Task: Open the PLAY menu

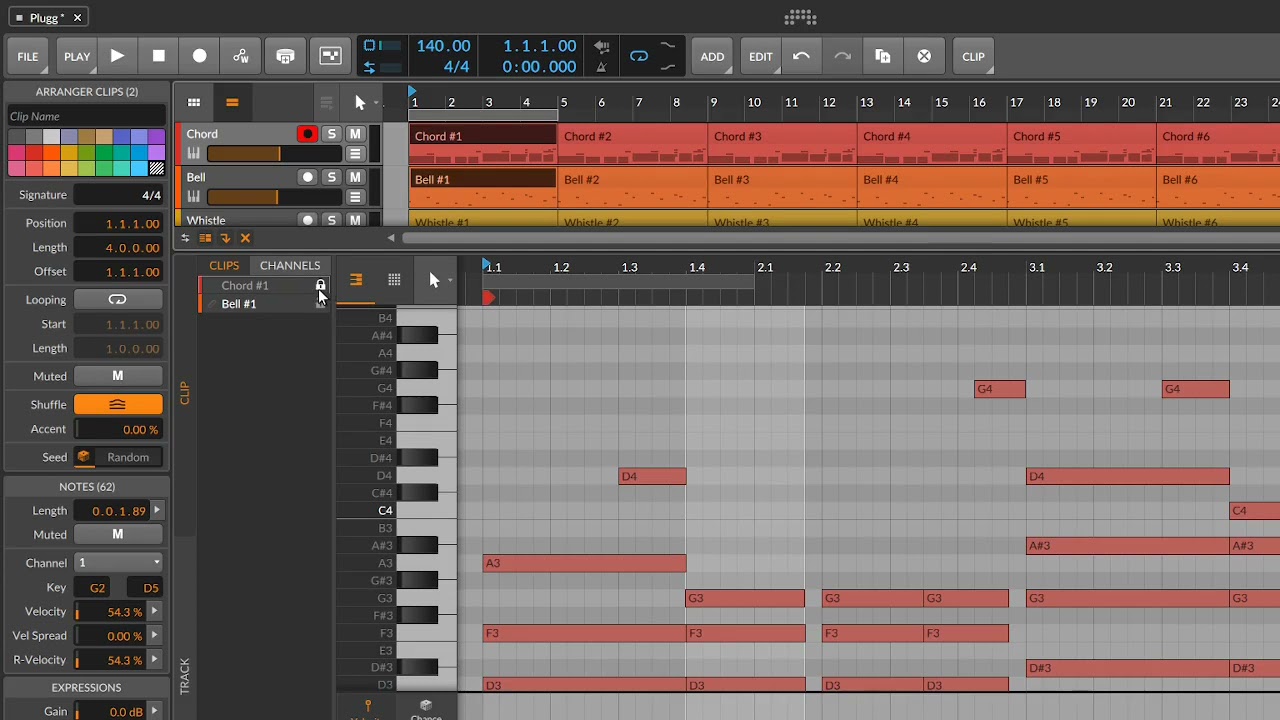Action: pos(77,57)
